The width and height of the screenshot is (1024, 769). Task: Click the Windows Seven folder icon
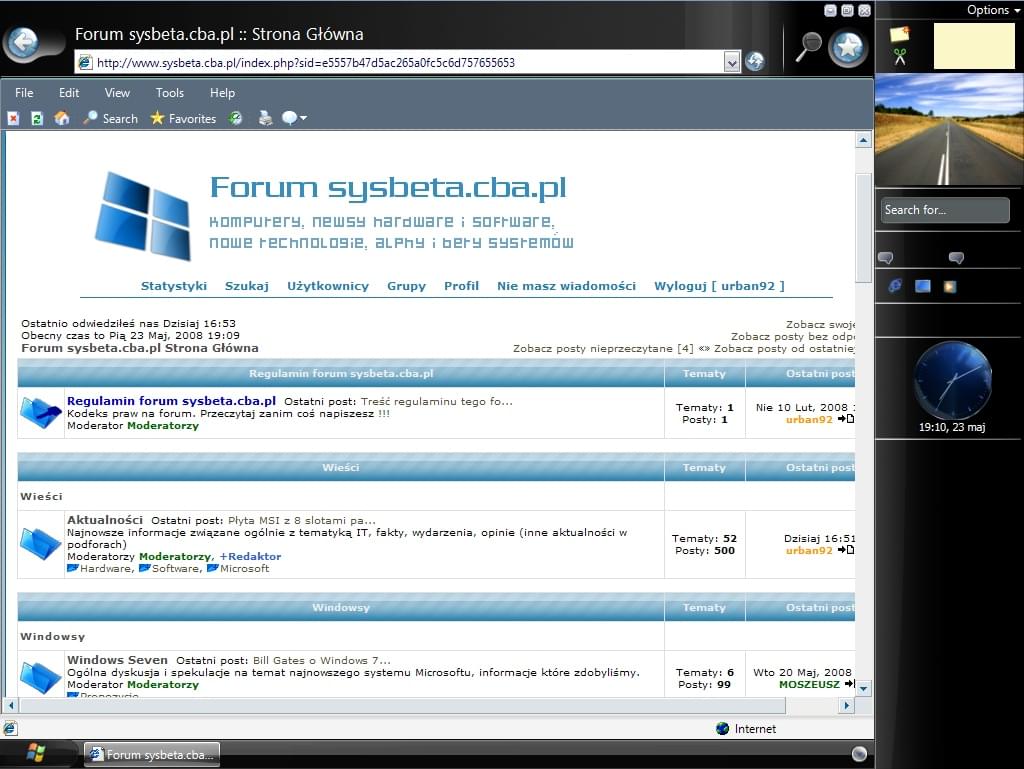[x=40, y=677]
